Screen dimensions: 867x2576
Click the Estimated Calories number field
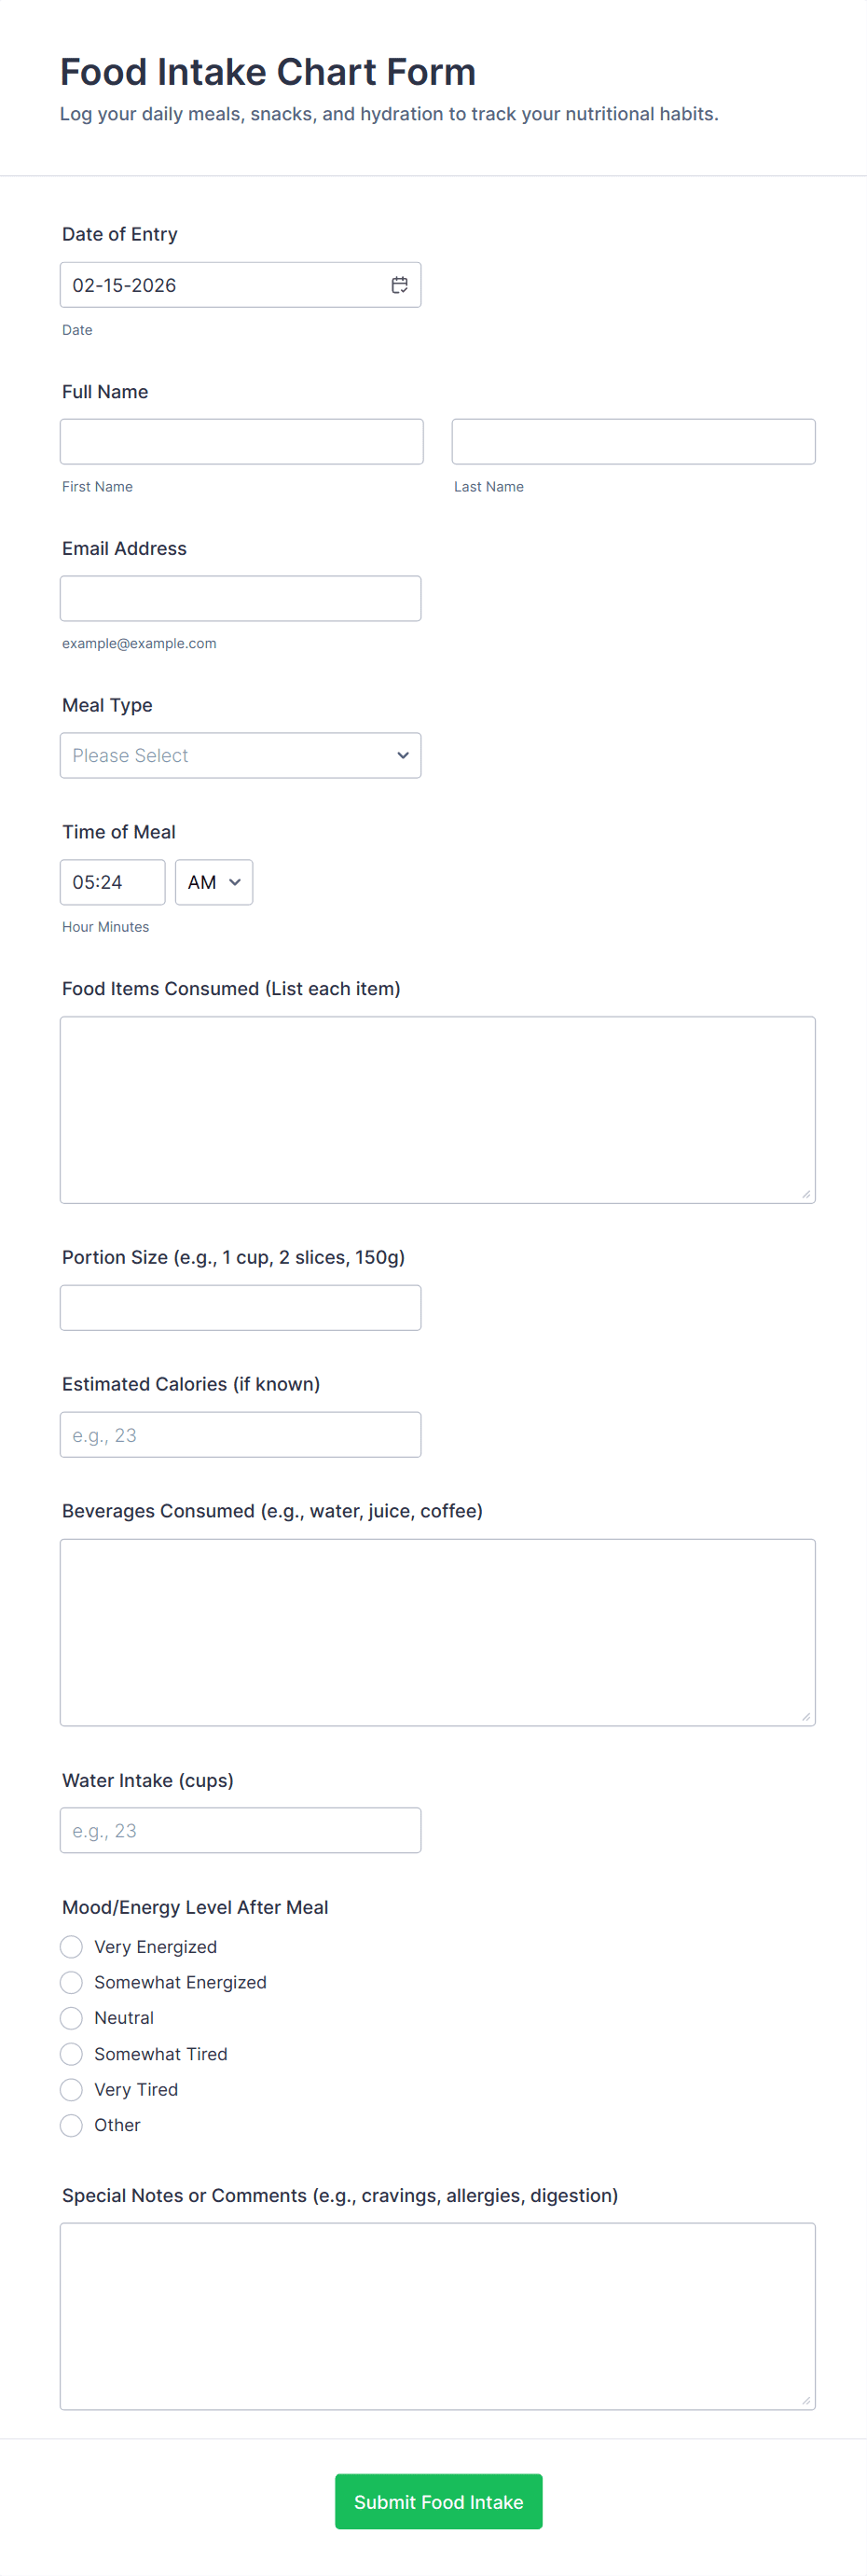tap(240, 1435)
